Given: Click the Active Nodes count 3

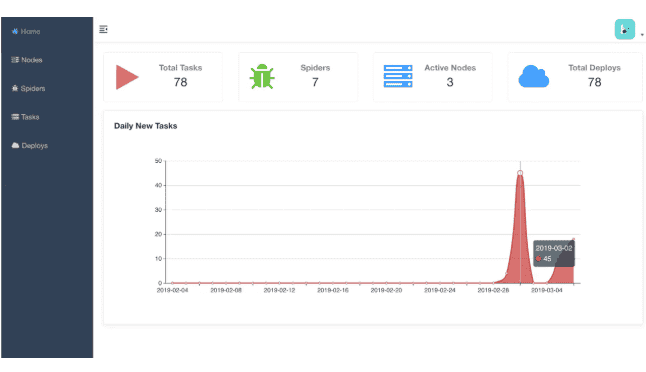Looking at the screenshot, I should coord(450,82).
